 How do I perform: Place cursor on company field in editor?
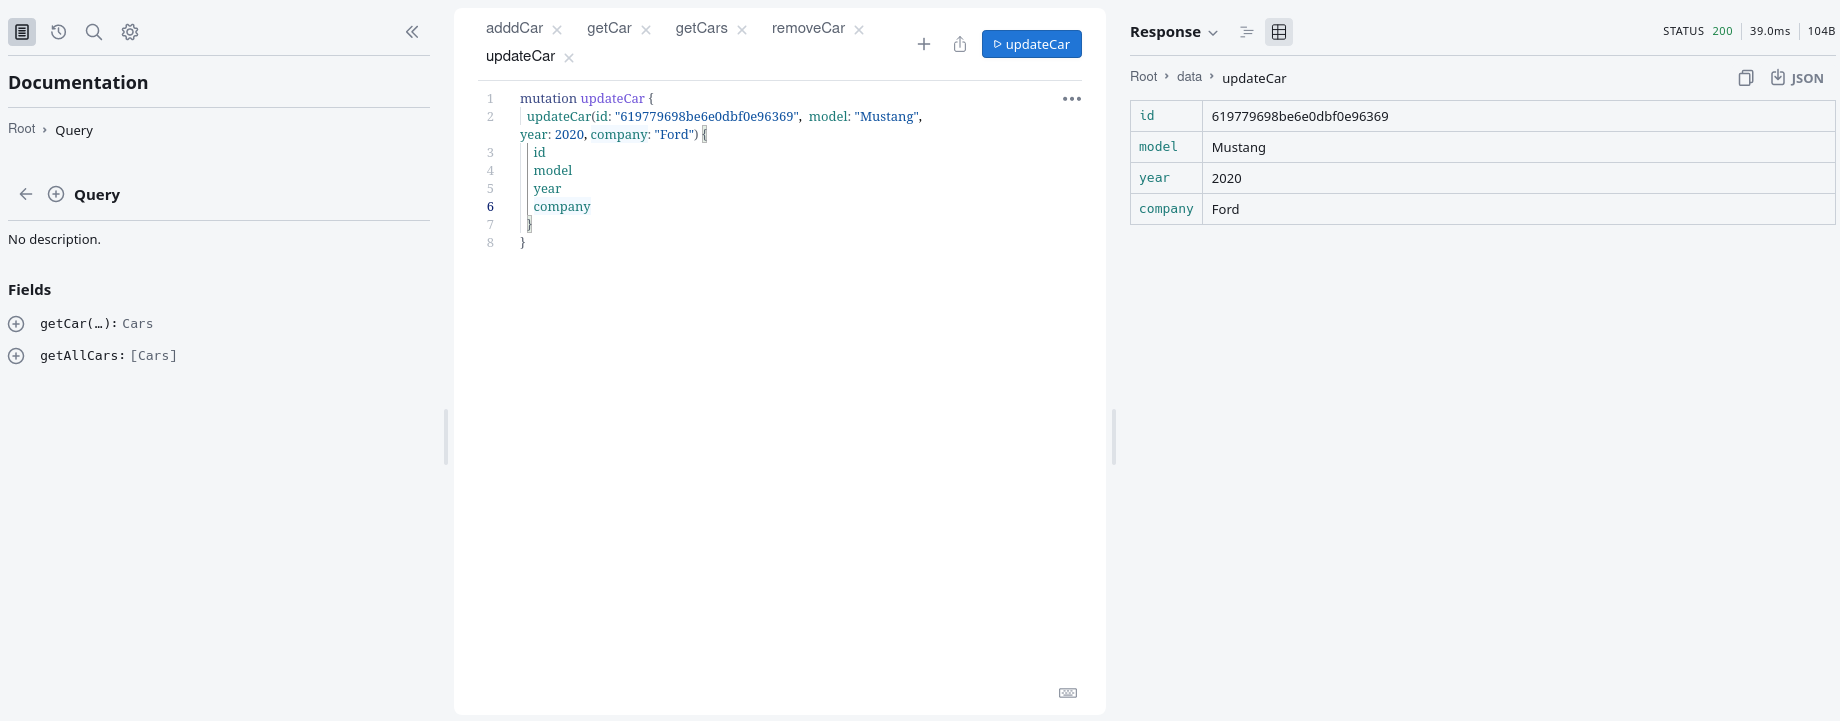562,207
